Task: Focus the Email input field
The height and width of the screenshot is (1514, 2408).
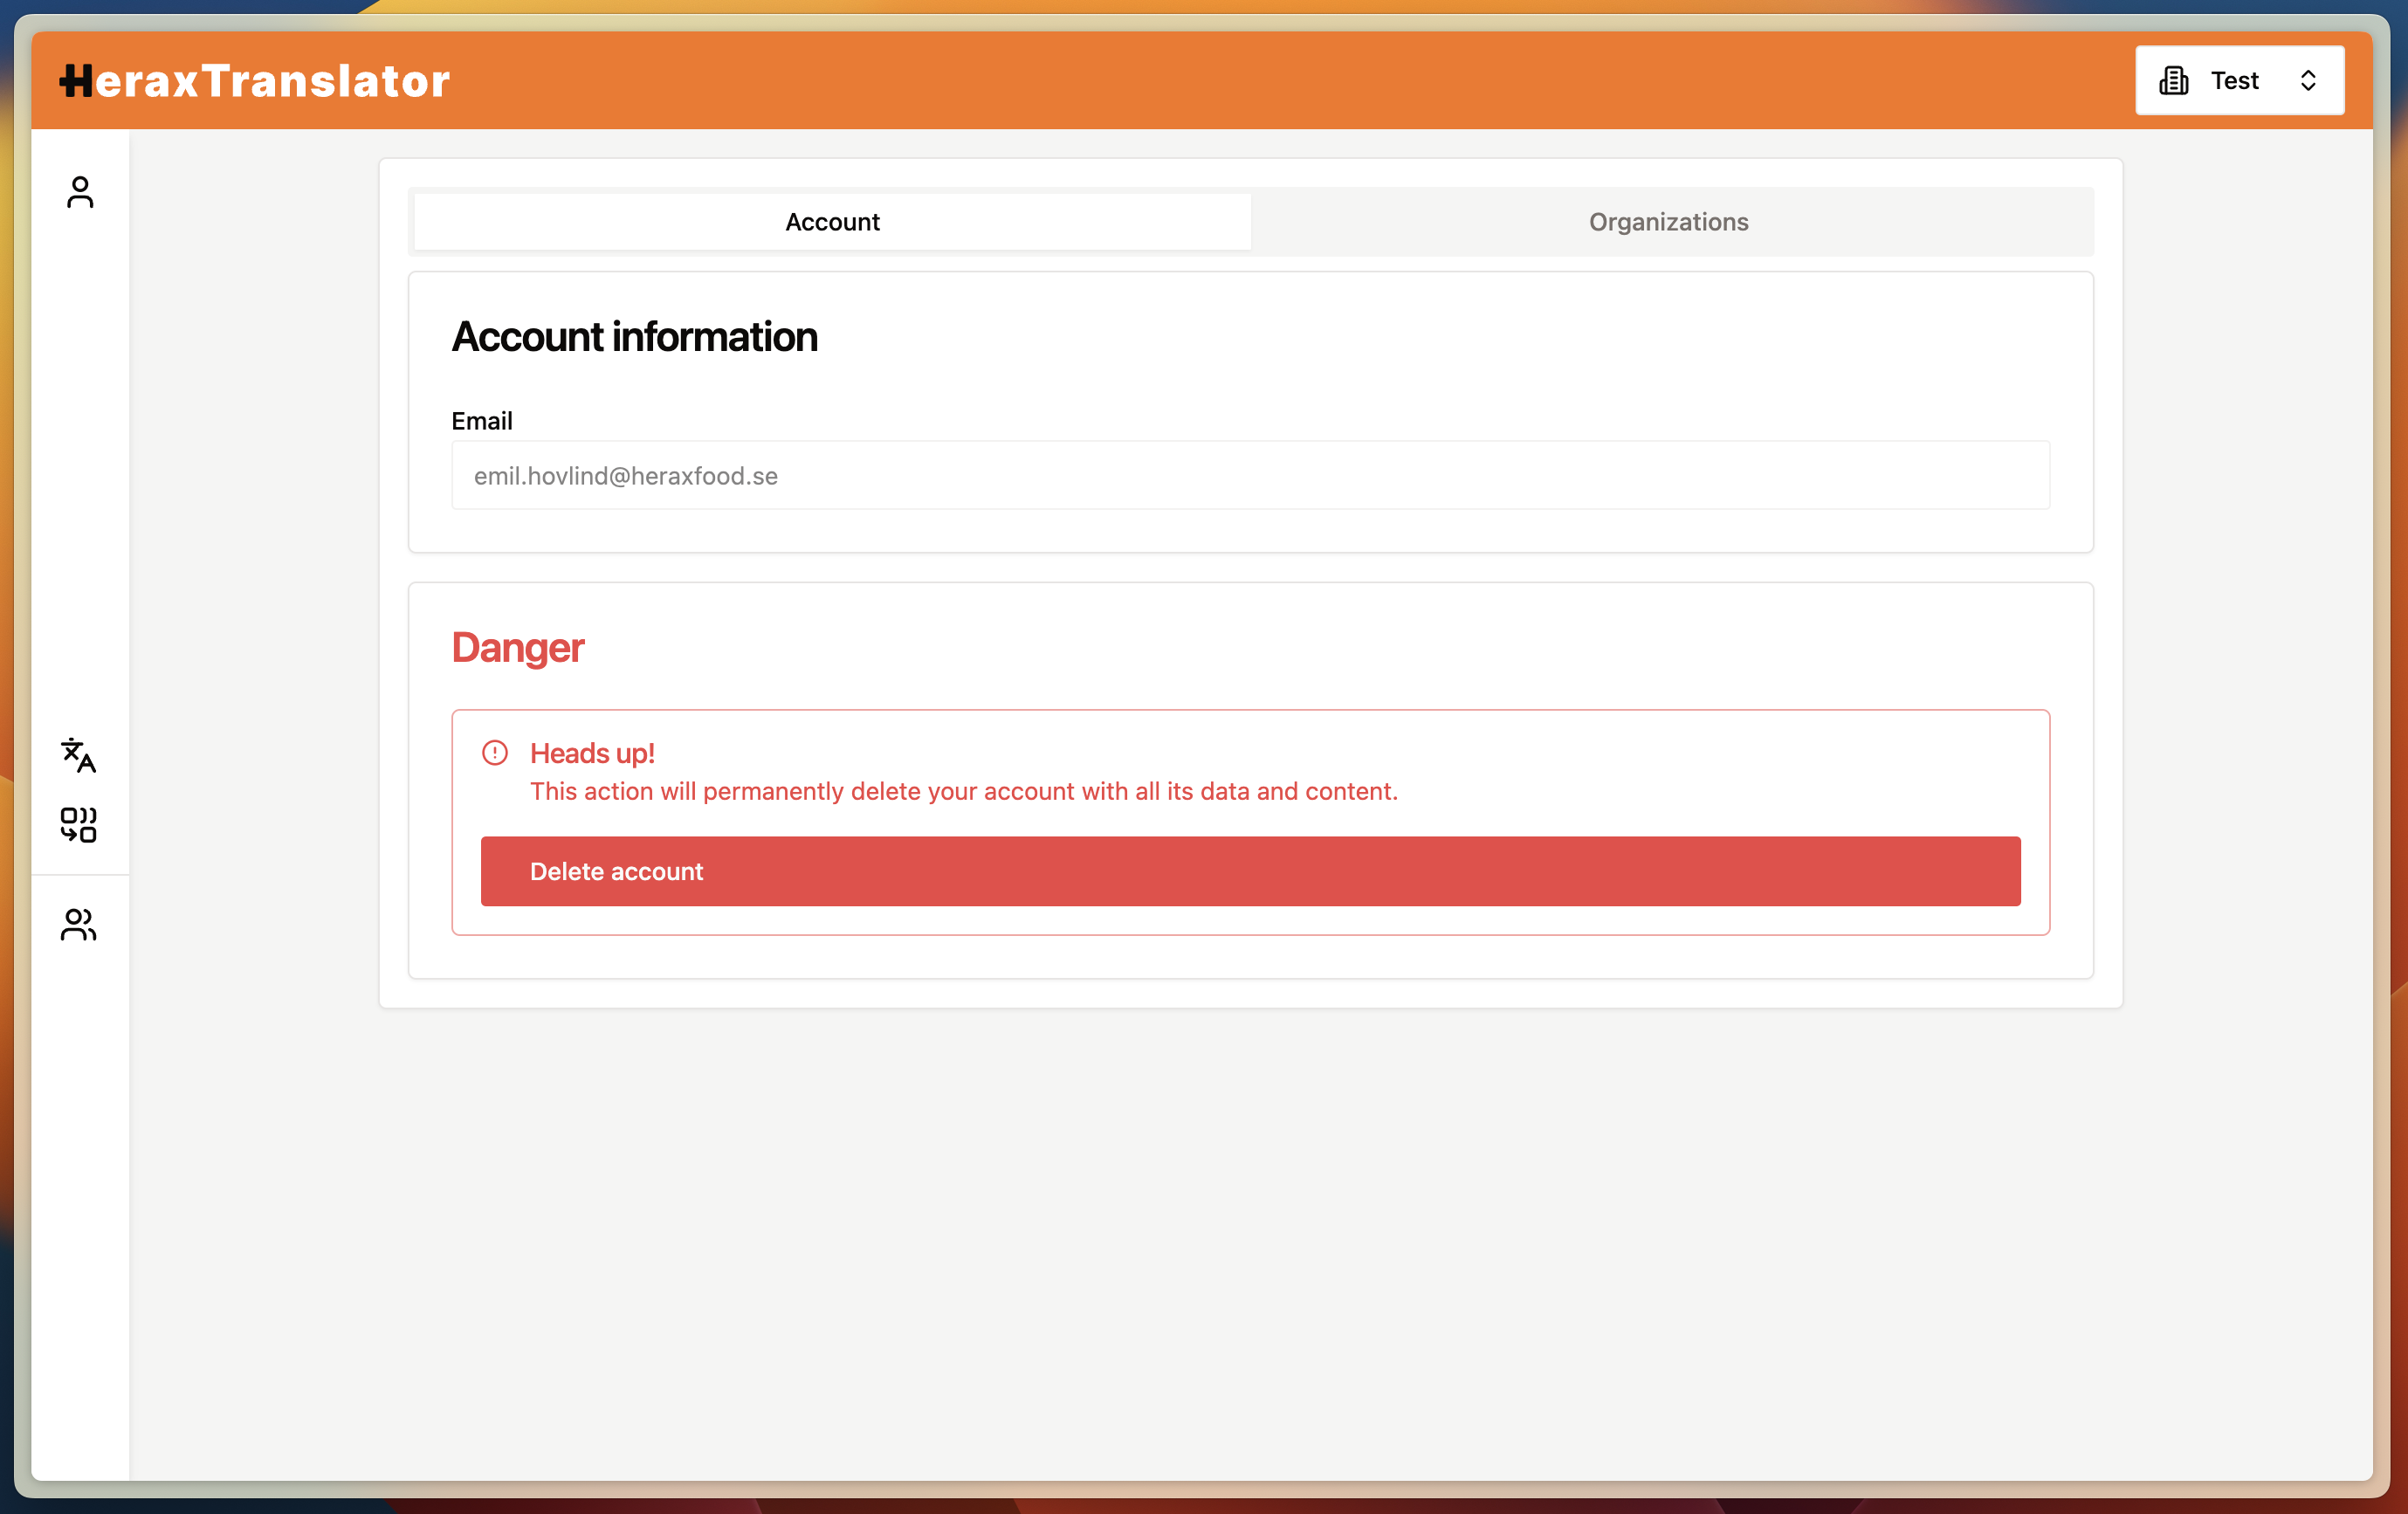Action: [x=1251, y=475]
